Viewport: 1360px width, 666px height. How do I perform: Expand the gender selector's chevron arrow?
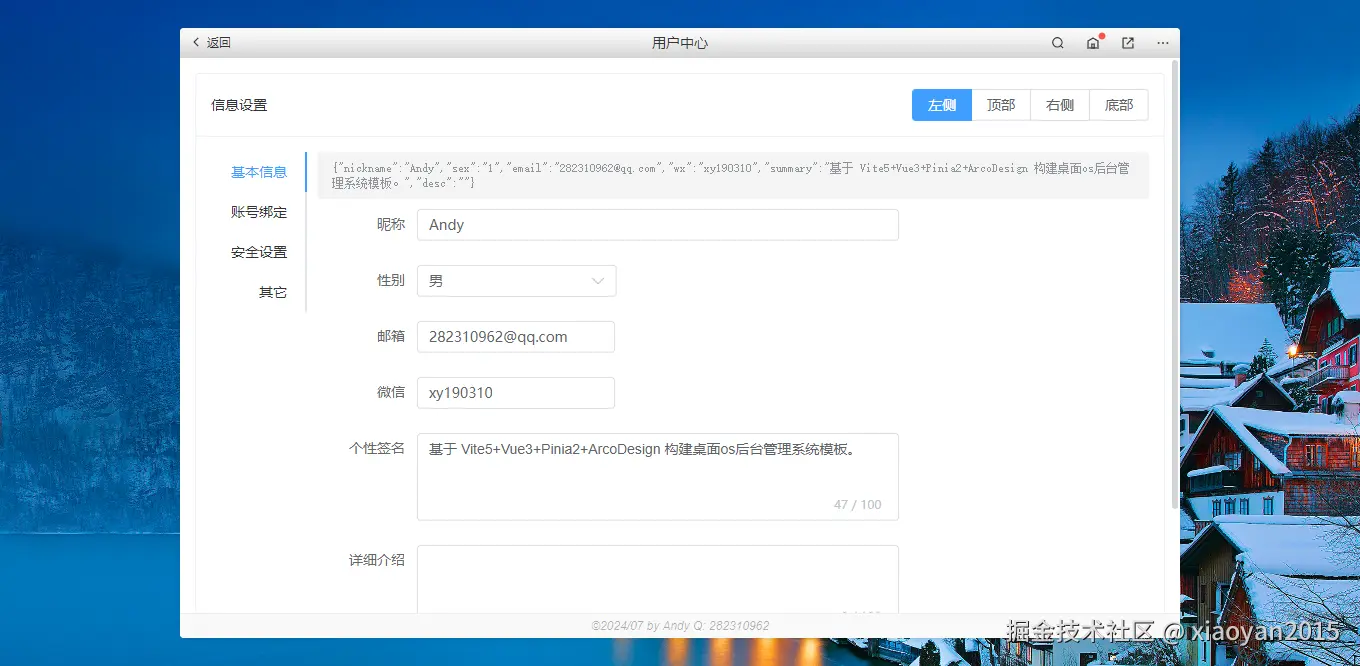tap(597, 281)
